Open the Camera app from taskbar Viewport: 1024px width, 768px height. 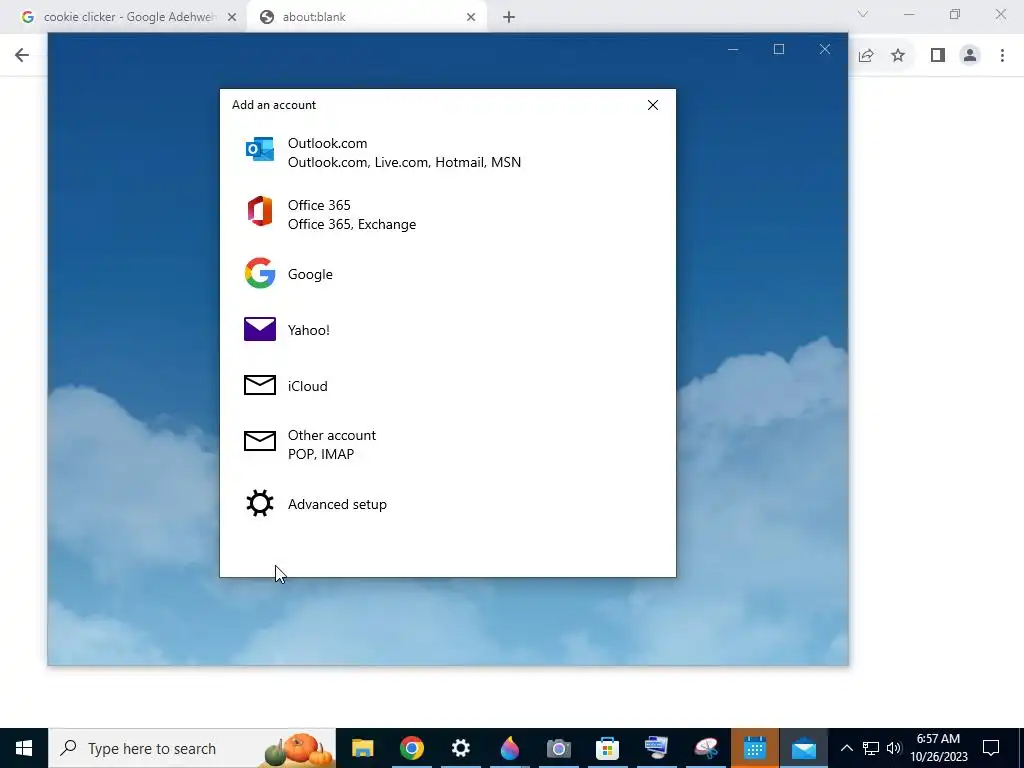tap(558, 748)
